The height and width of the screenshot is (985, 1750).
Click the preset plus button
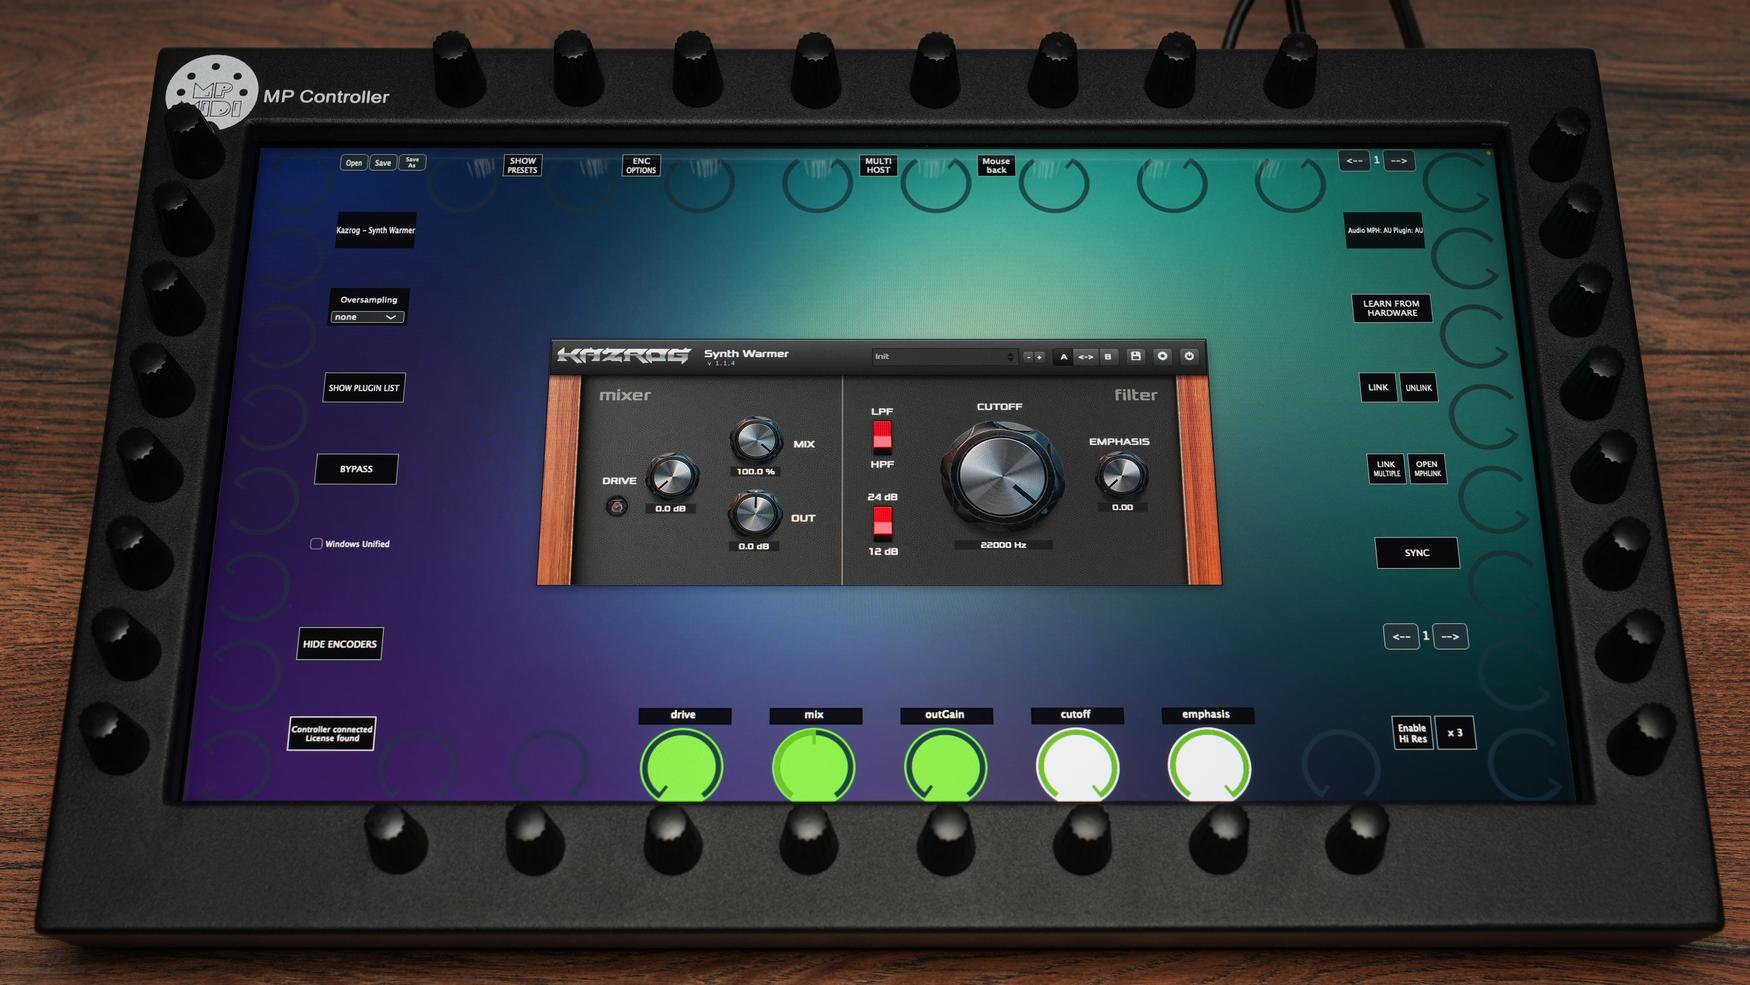[1039, 357]
